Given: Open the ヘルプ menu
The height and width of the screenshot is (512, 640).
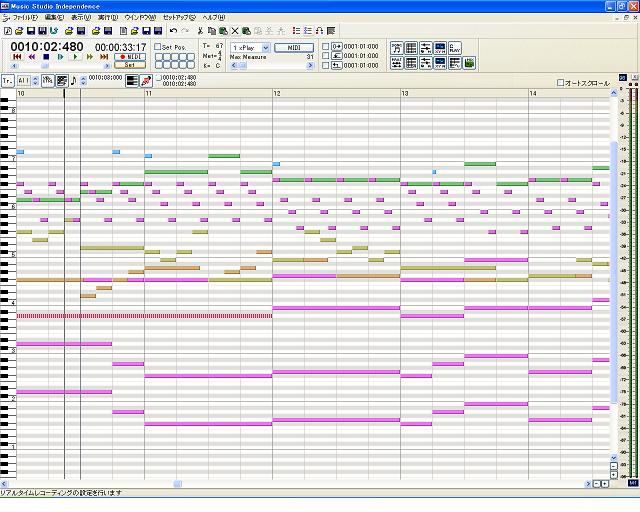Looking at the screenshot, I should [x=214, y=18].
